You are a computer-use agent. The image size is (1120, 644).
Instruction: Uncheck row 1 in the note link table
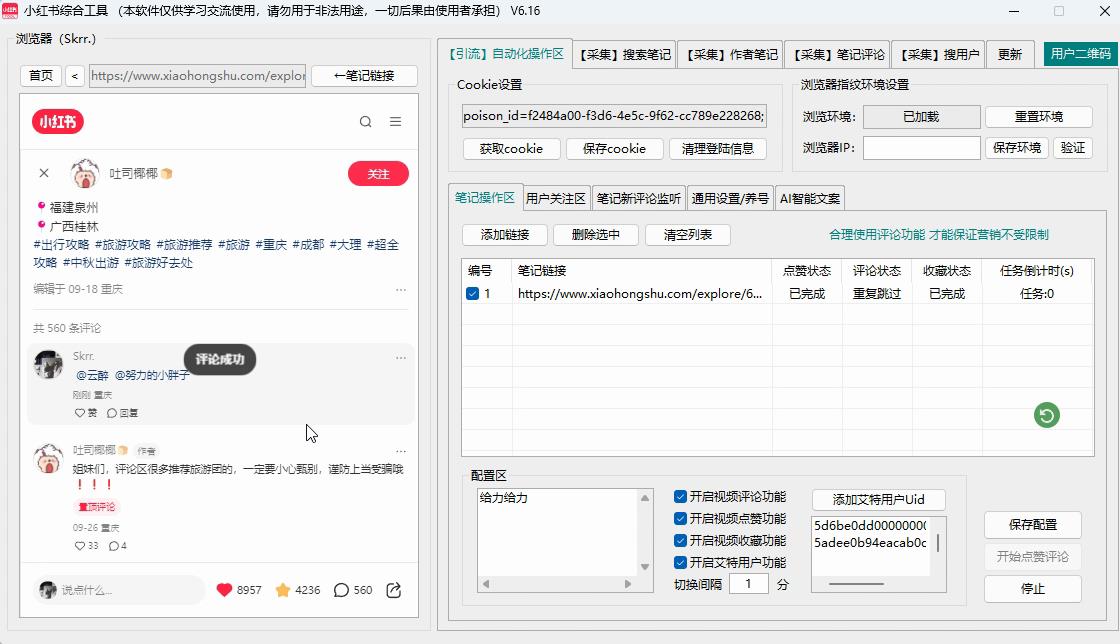pyautogui.click(x=474, y=292)
